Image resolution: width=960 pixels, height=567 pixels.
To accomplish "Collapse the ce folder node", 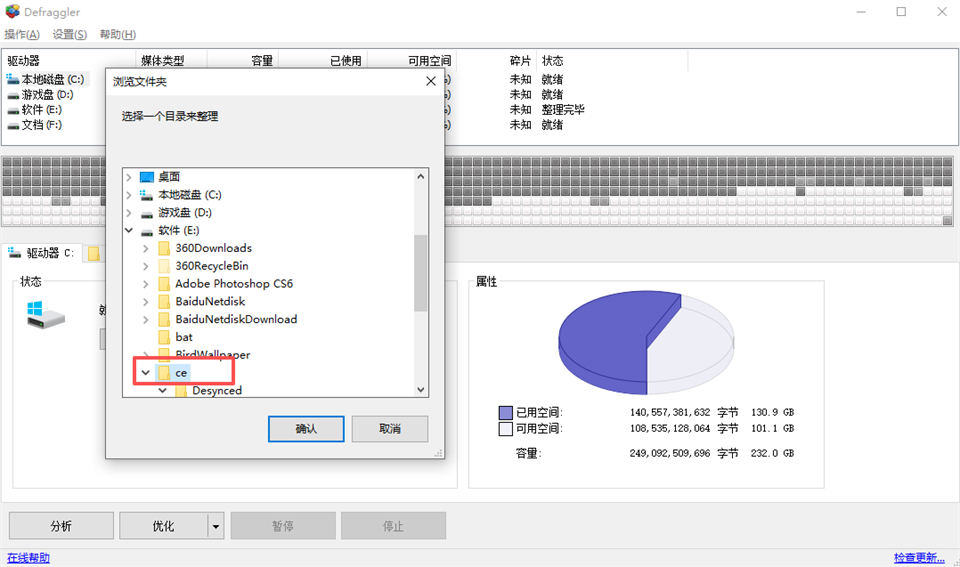I will 146,372.
